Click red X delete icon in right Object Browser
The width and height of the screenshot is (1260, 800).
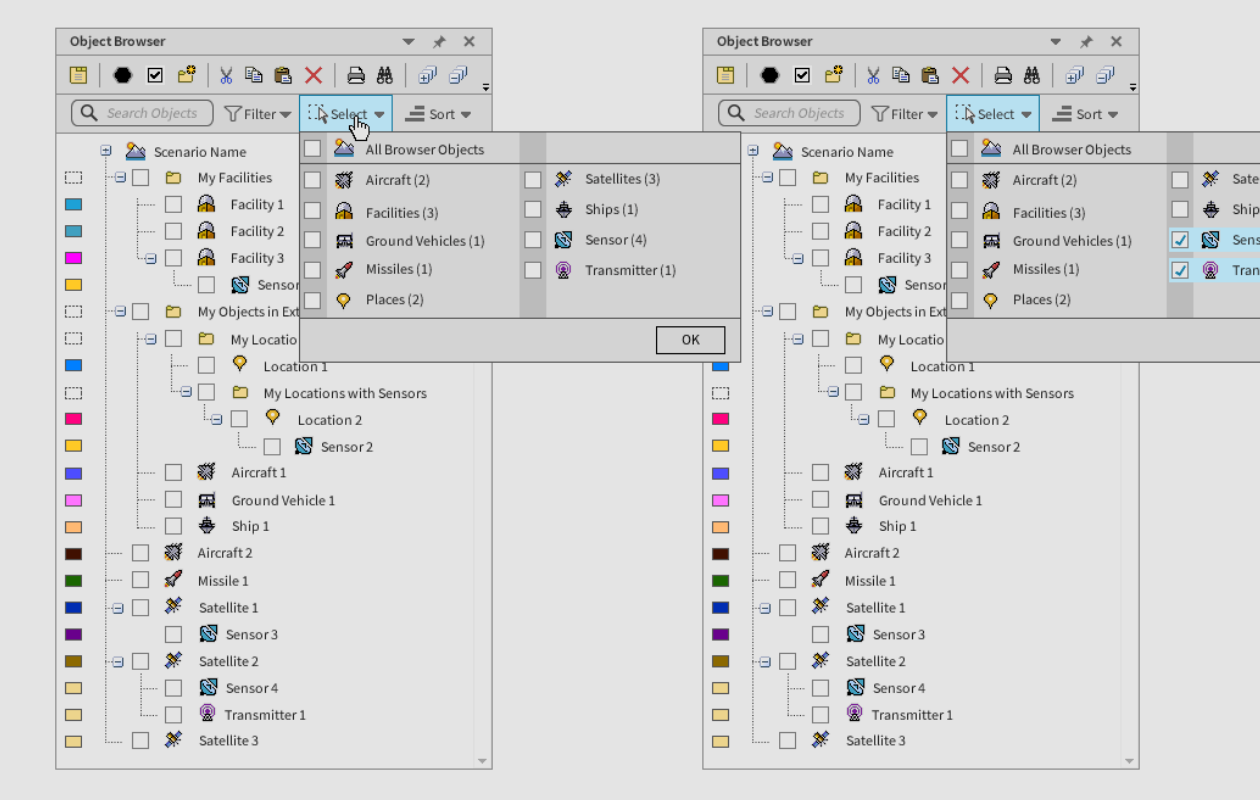[x=960, y=75]
